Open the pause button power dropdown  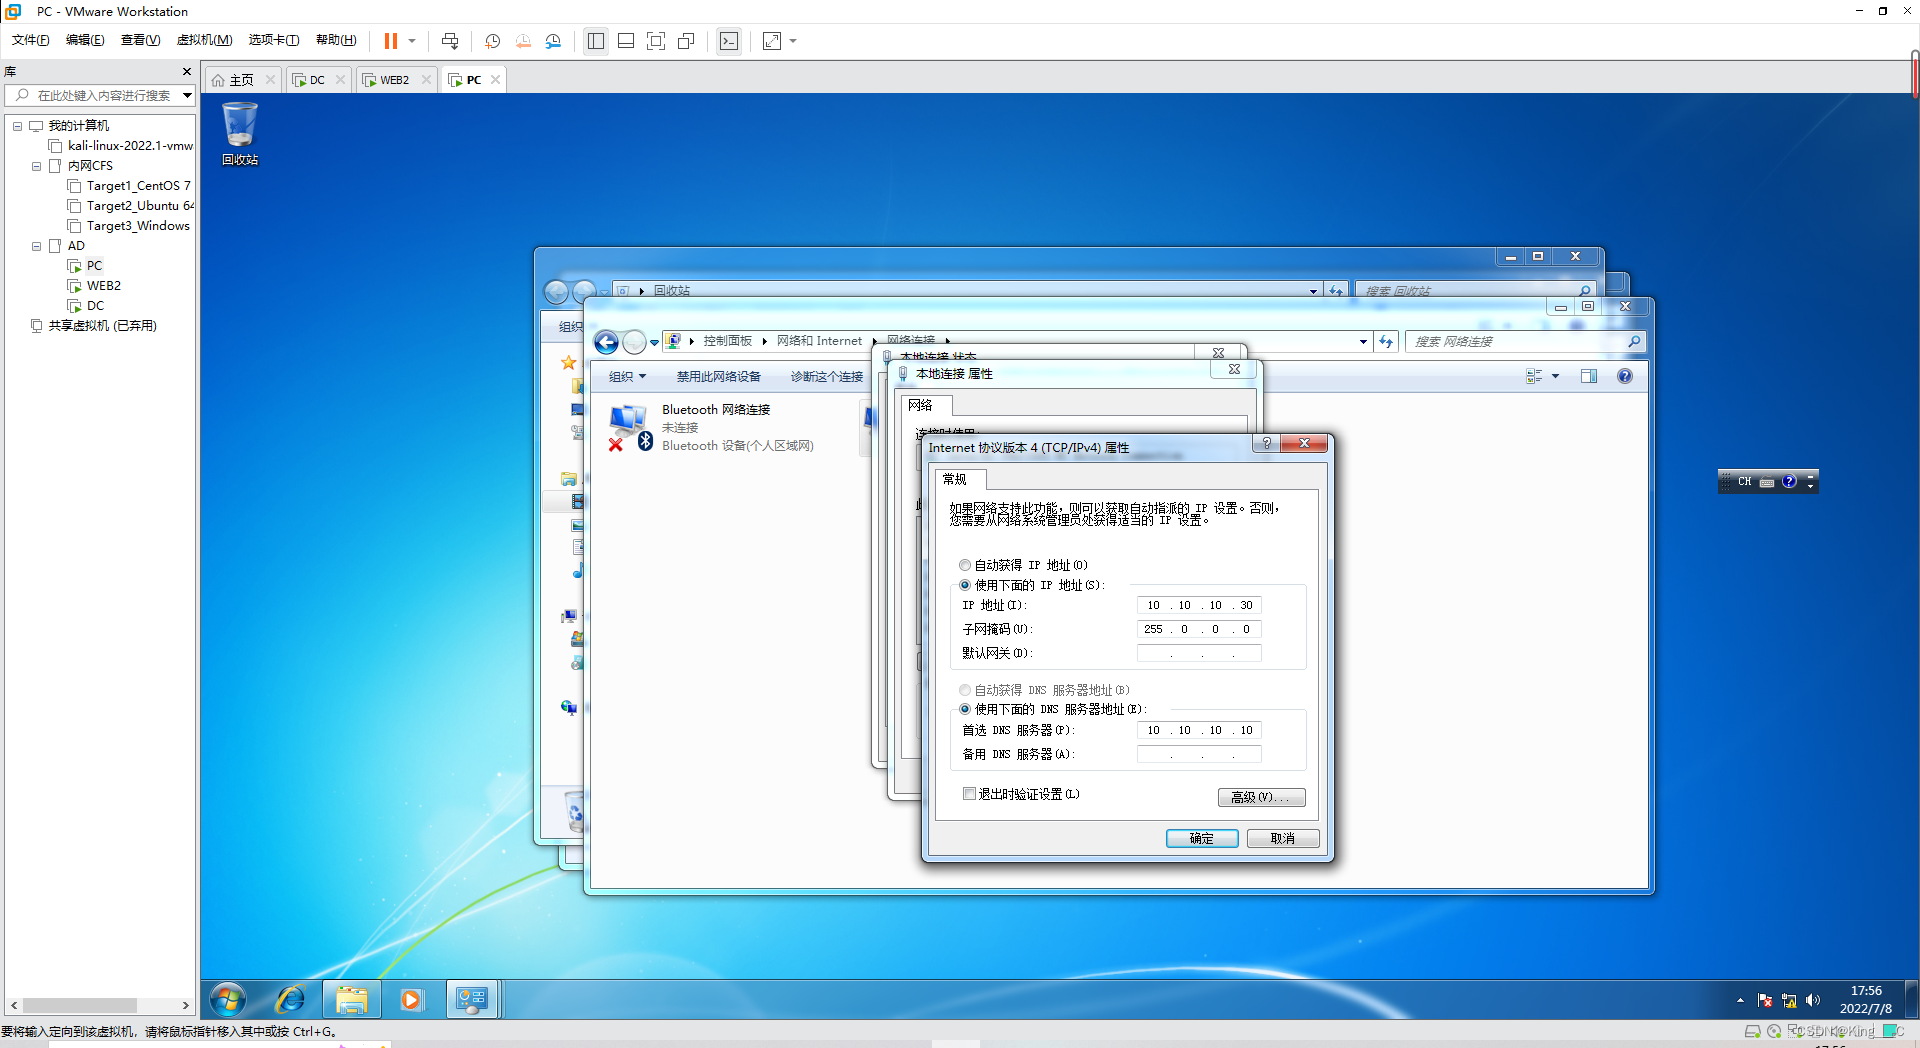tap(412, 41)
